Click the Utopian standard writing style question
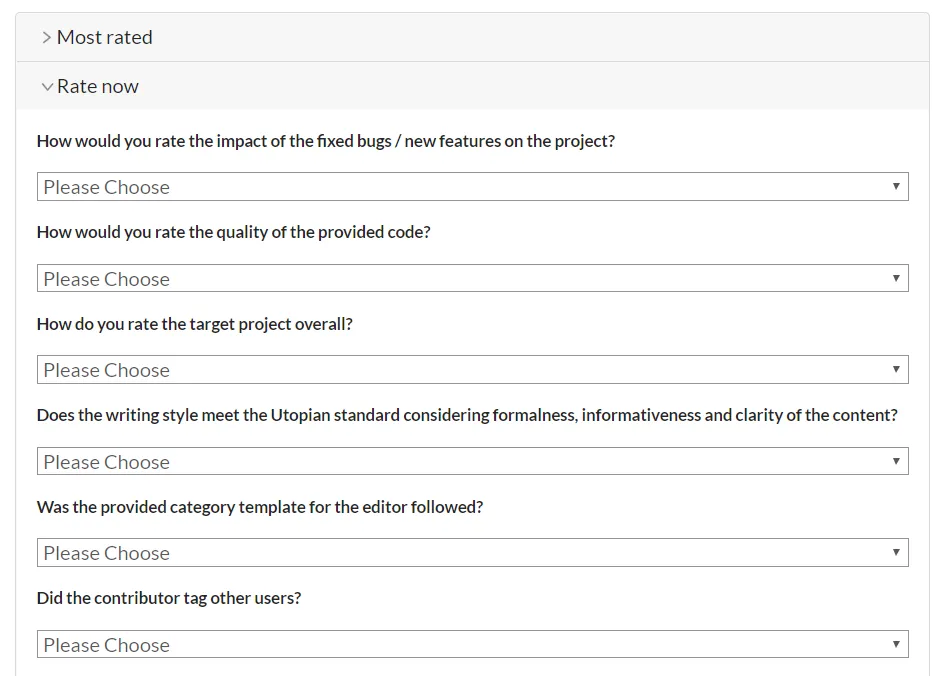Image resolution: width=942 pixels, height=676 pixels. click(467, 415)
